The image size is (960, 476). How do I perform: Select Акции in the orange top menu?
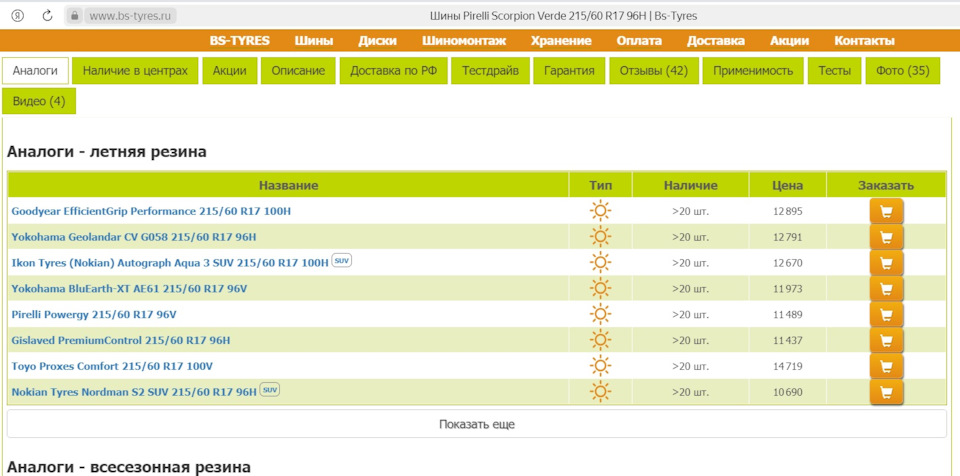tap(789, 41)
